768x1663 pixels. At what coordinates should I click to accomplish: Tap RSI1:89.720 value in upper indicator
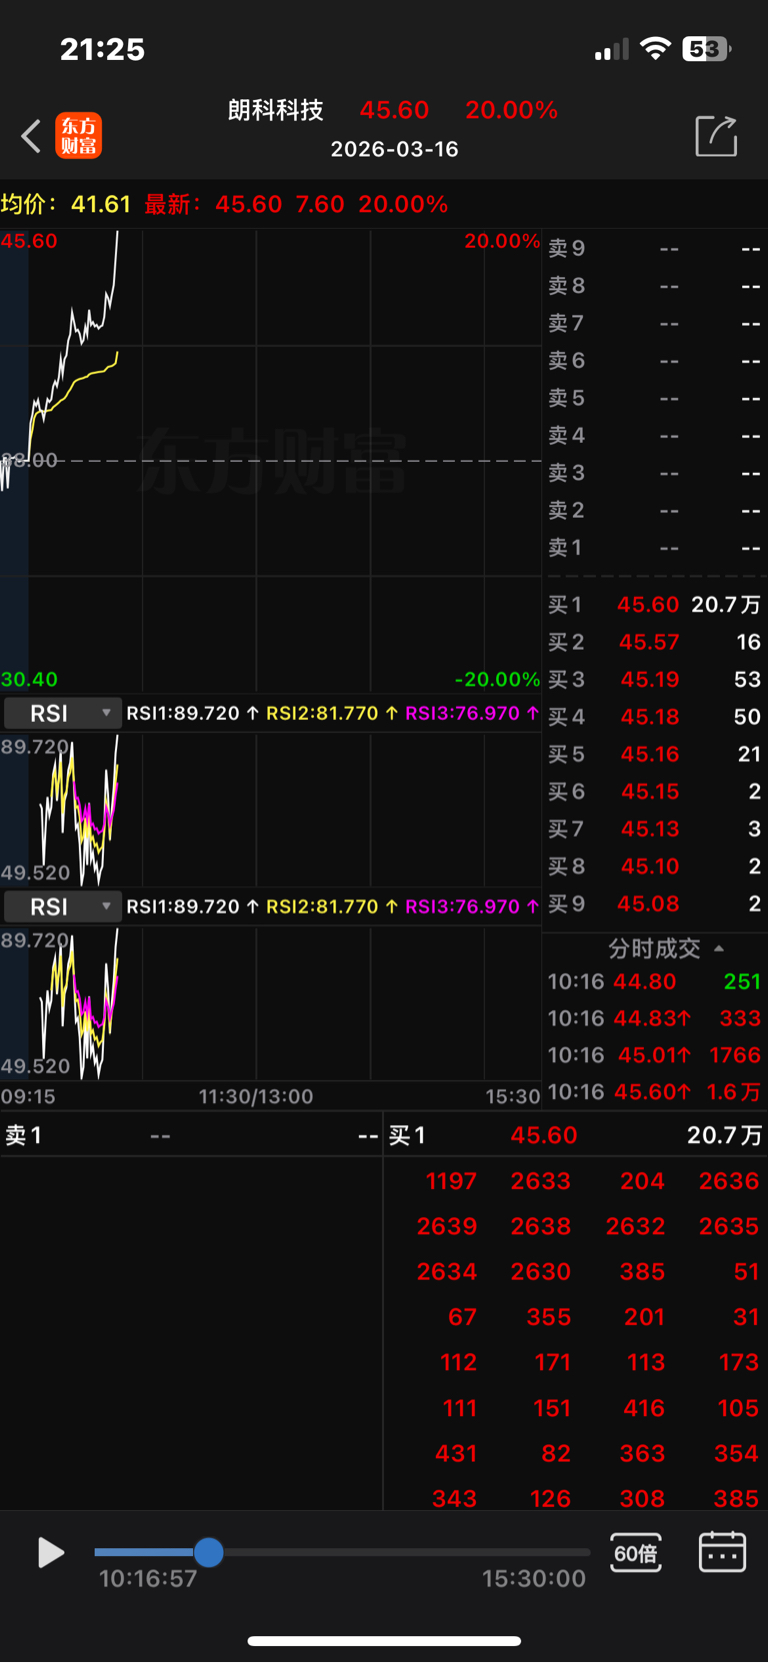[x=183, y=713]
